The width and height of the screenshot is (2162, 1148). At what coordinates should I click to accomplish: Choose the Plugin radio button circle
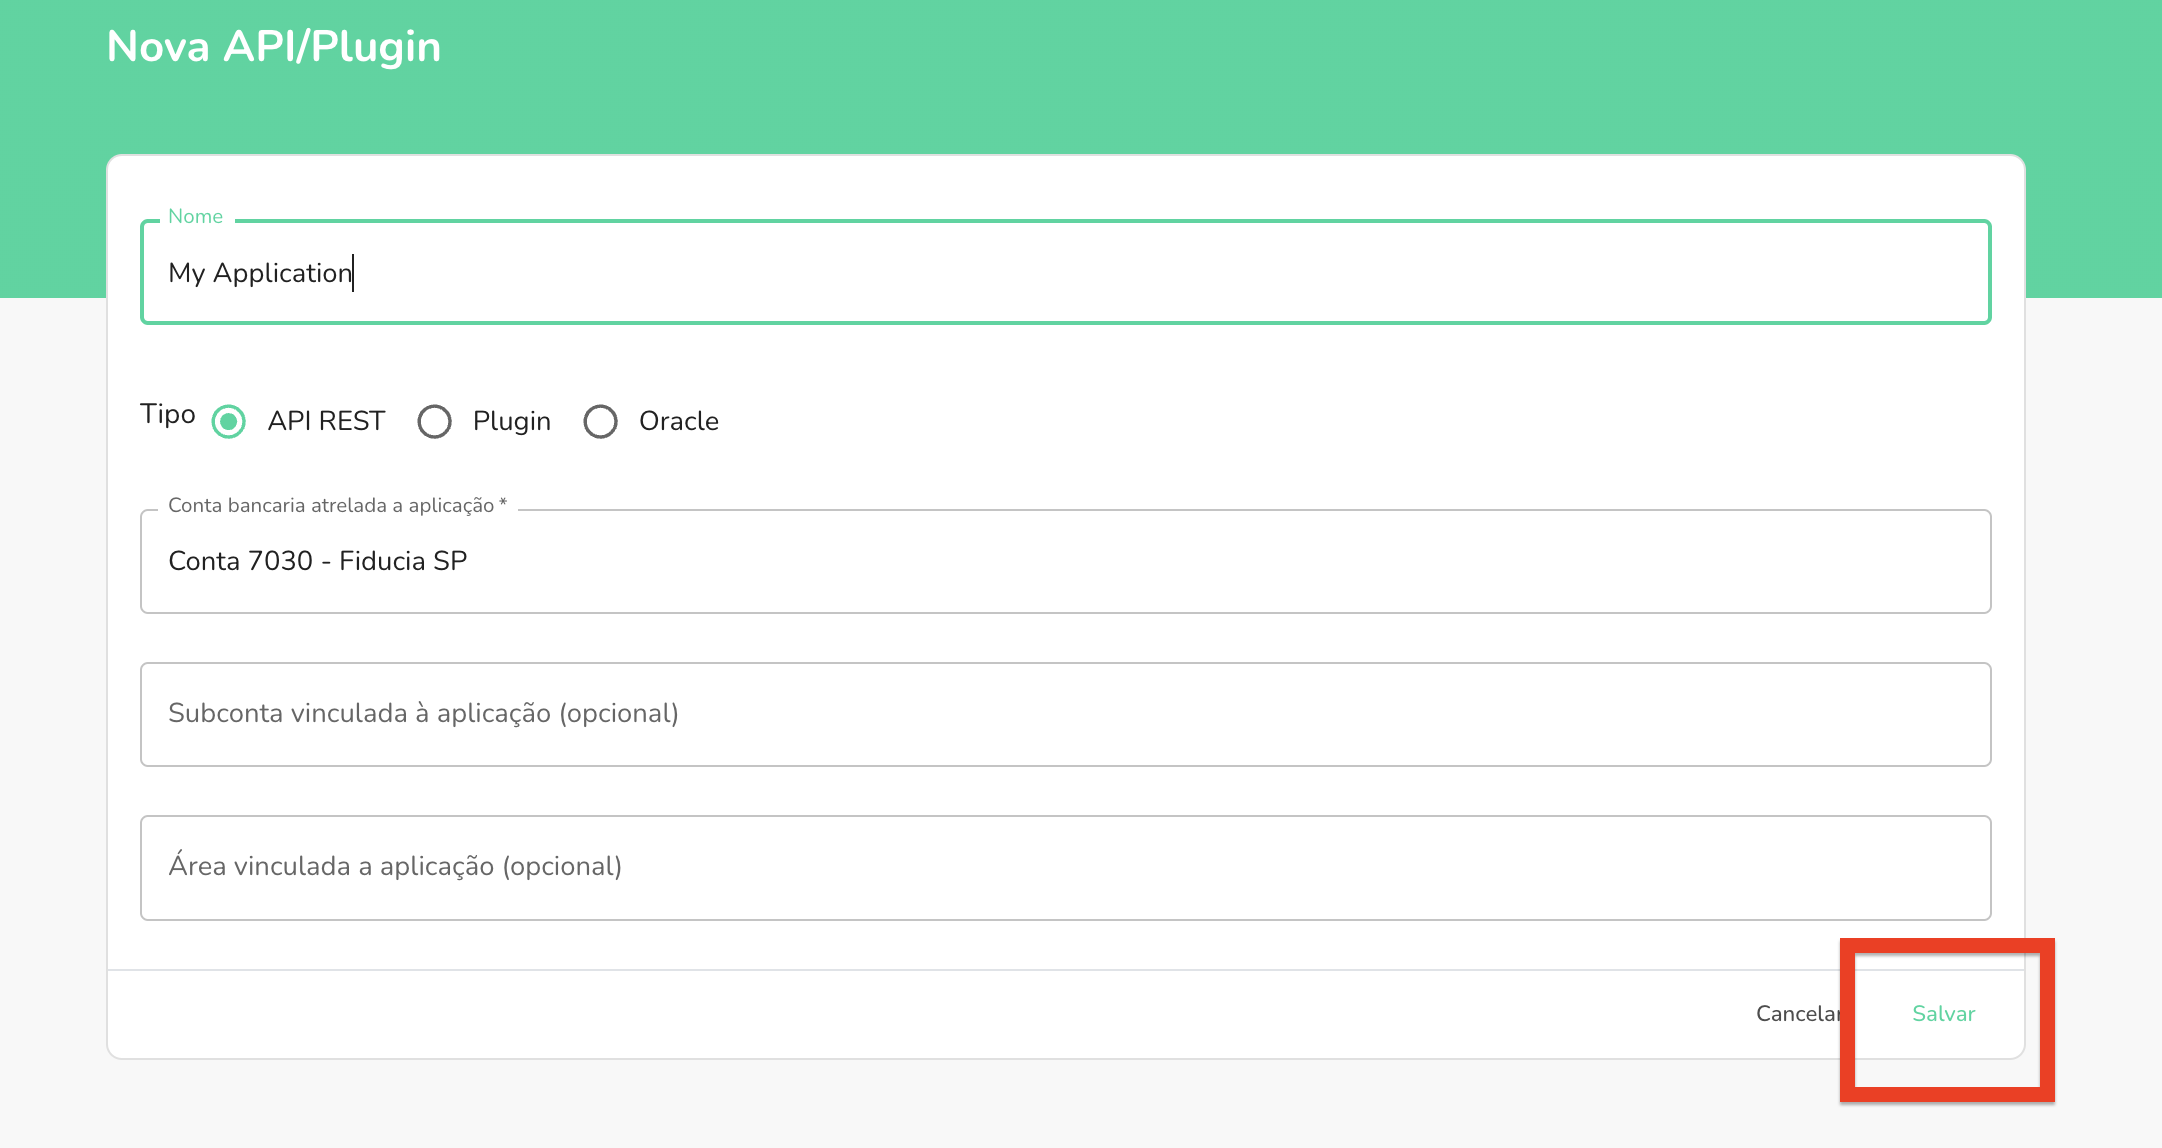point(435,421)
